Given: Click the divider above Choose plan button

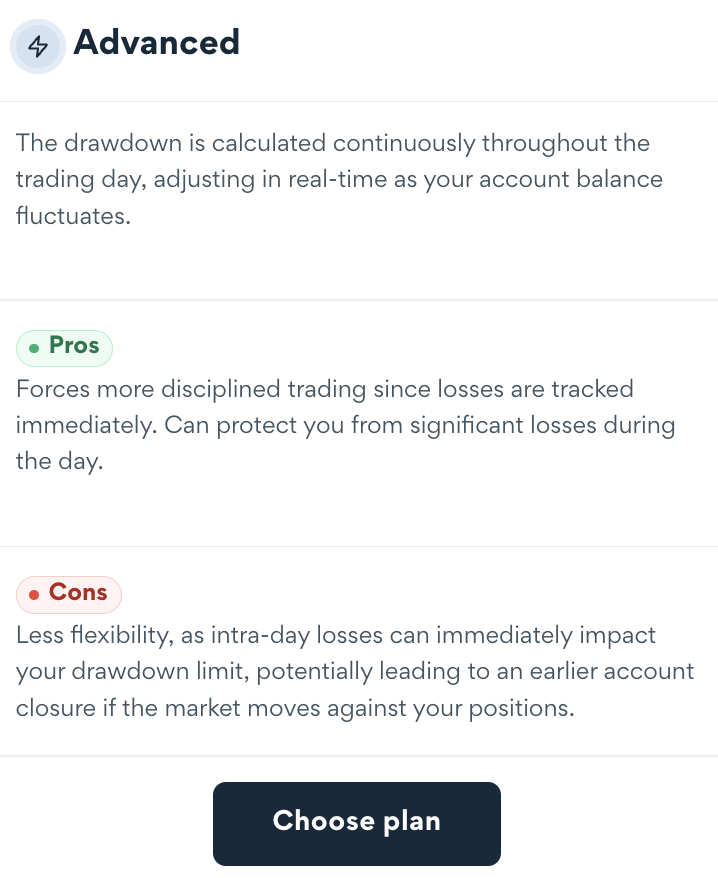Looking at the screenshot, I should point(359,756).
